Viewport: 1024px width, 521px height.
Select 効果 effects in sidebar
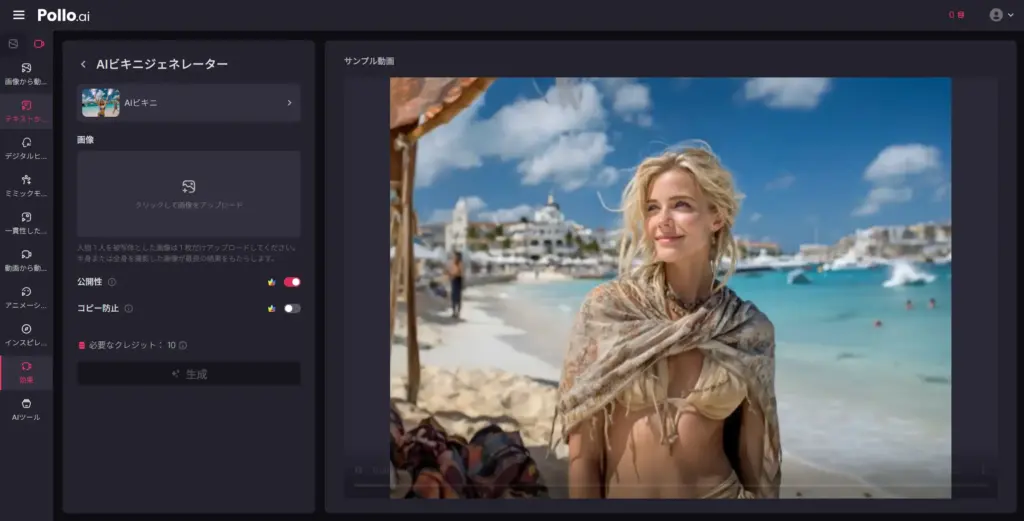point(26,372)
